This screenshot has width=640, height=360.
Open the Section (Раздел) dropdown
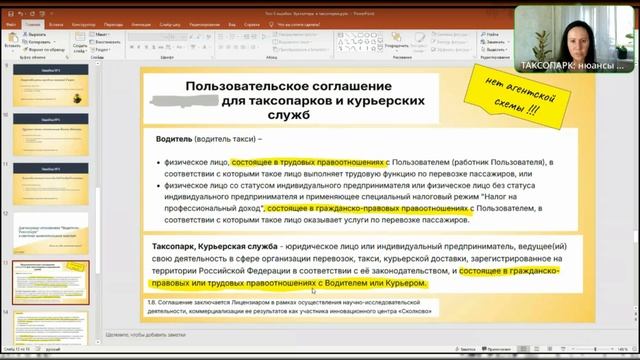pos(100,50)
